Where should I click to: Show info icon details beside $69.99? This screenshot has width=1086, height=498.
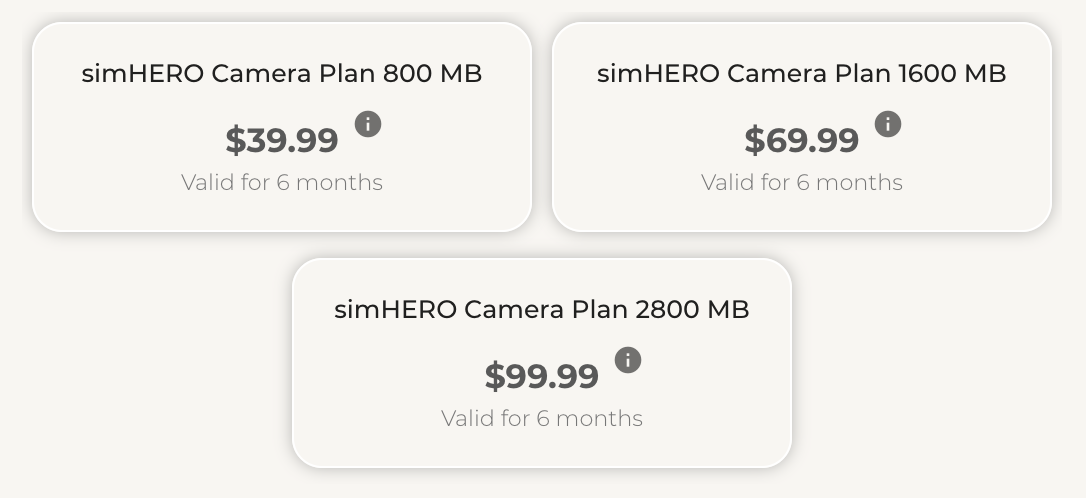coord(888,124)
